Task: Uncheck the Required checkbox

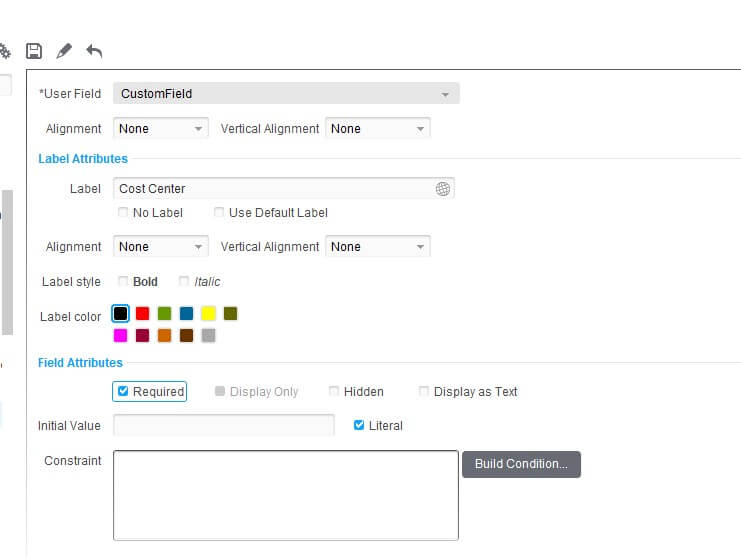Action: coord(123,391)
